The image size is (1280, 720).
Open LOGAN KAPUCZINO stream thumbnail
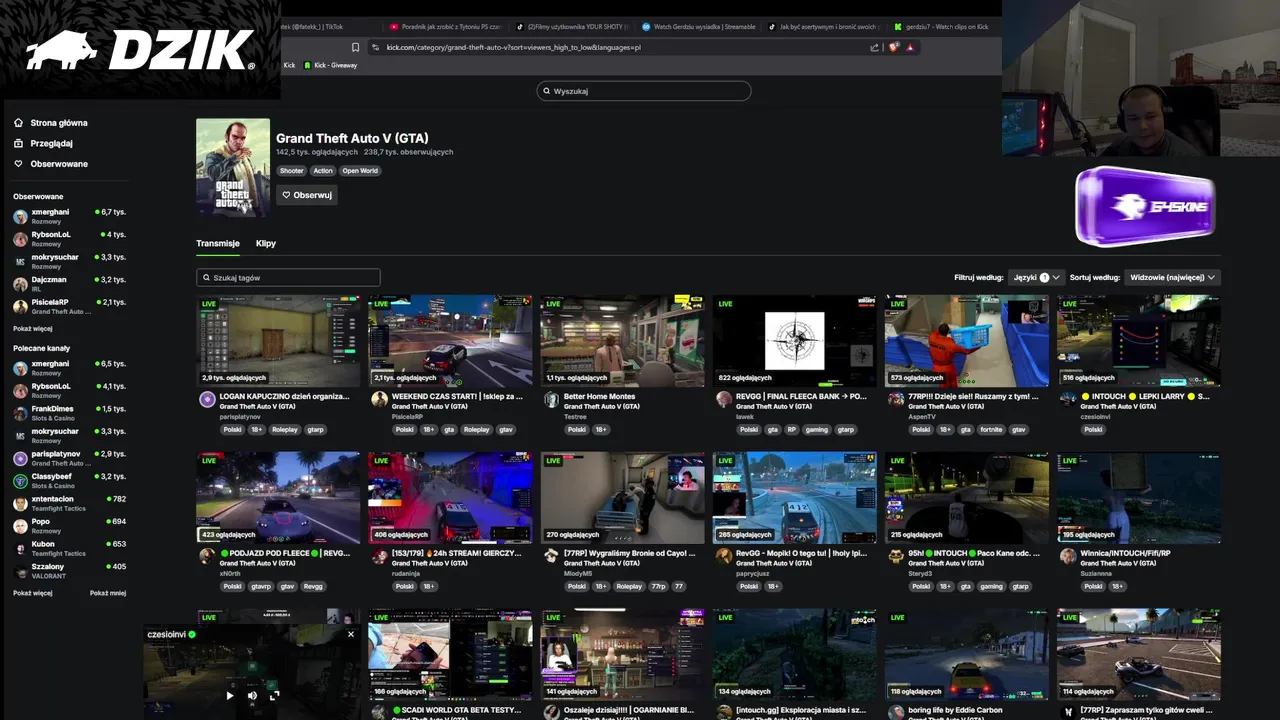(278, 340)
